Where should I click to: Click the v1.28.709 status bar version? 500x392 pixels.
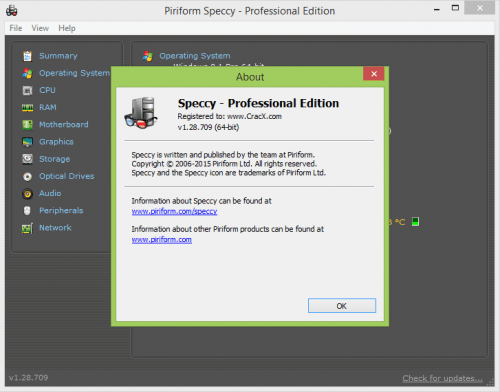point(29,378)
